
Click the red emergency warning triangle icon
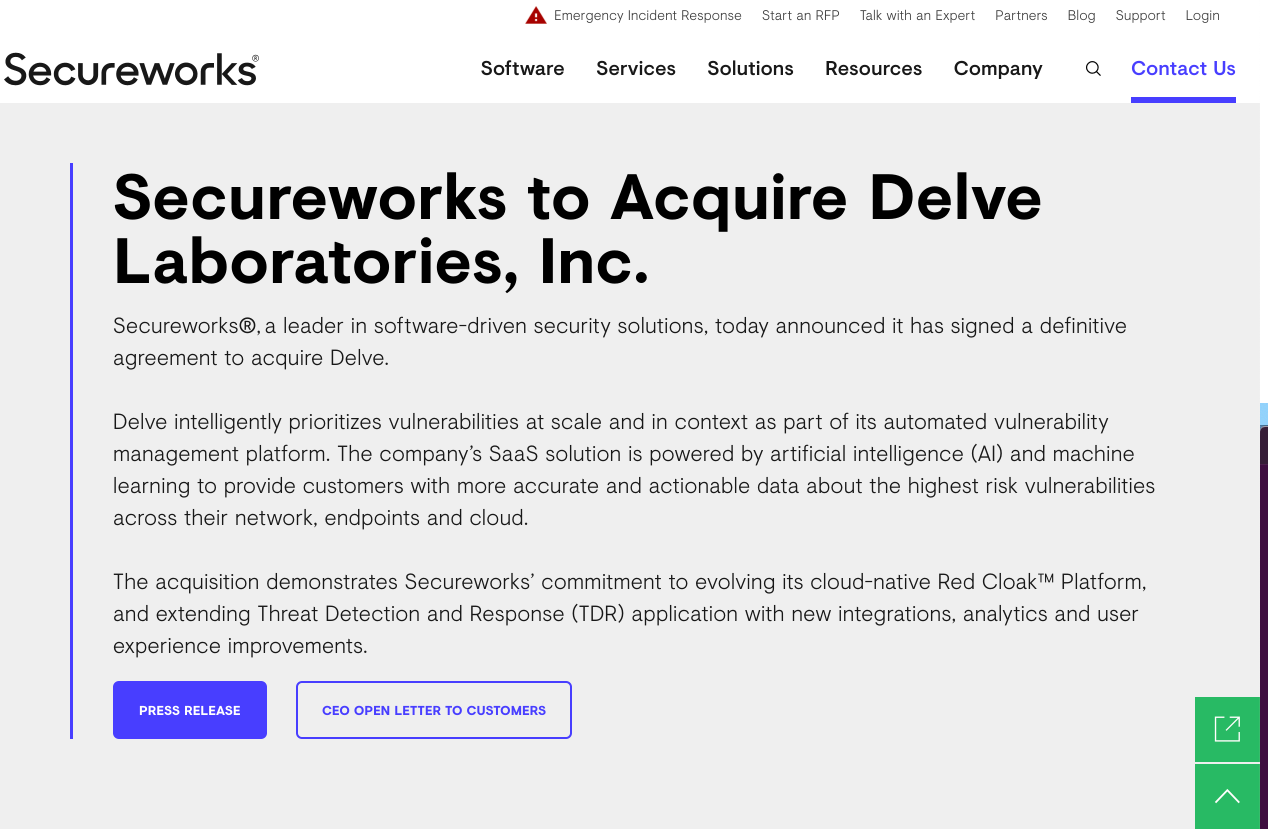click(x=536, y=15)
